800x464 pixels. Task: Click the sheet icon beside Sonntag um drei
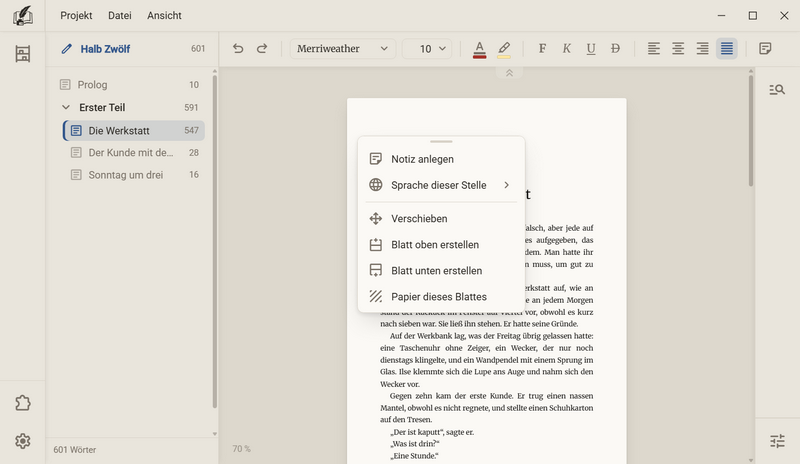pos(76,175)
